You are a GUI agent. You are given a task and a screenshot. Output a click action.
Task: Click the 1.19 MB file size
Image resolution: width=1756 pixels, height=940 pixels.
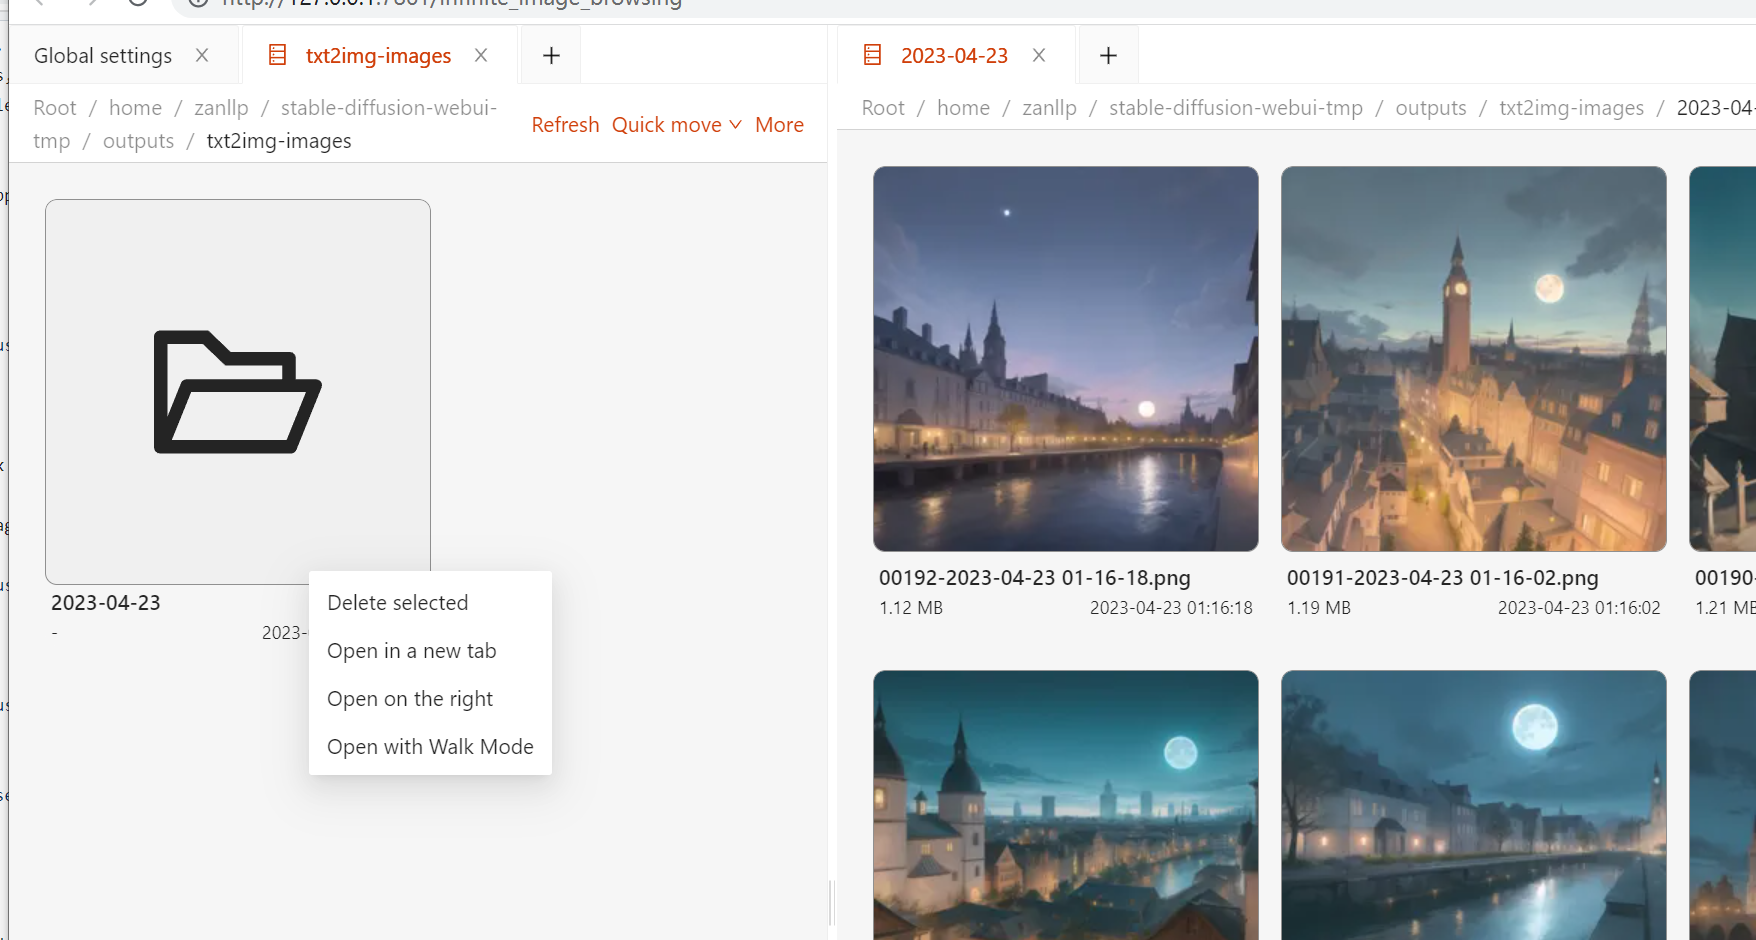click(x=1319, y=608)
